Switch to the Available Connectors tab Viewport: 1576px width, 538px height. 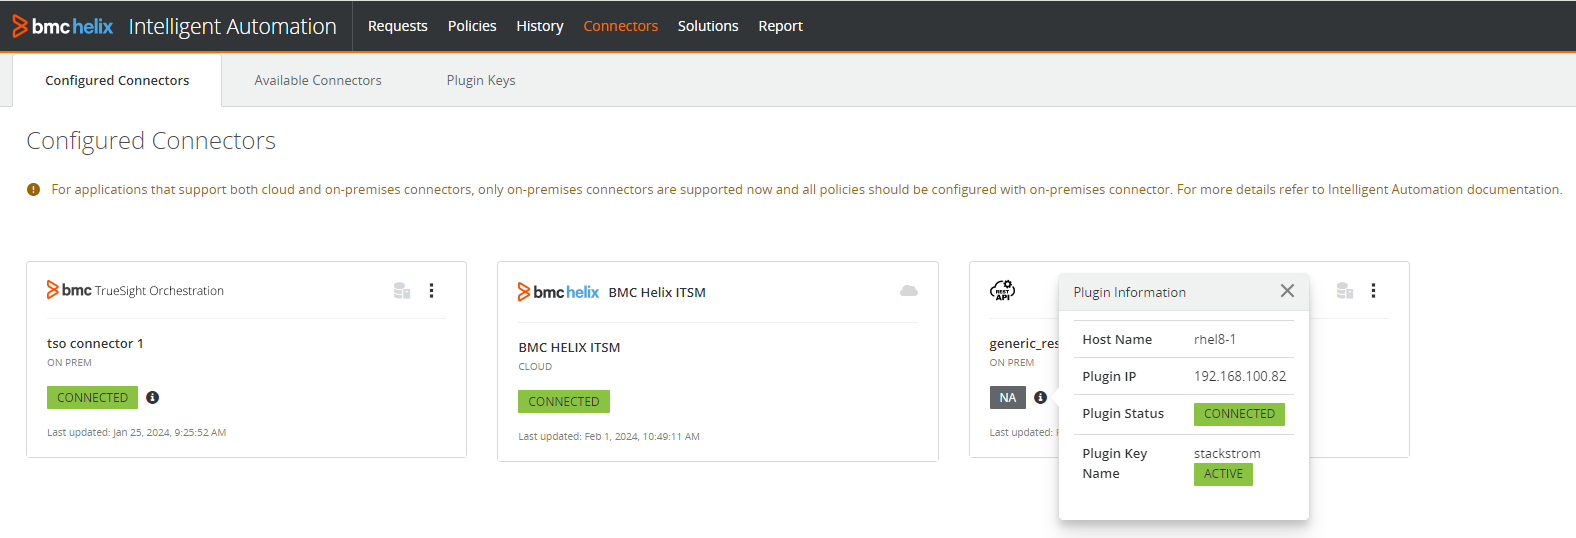tap(318, 80)
